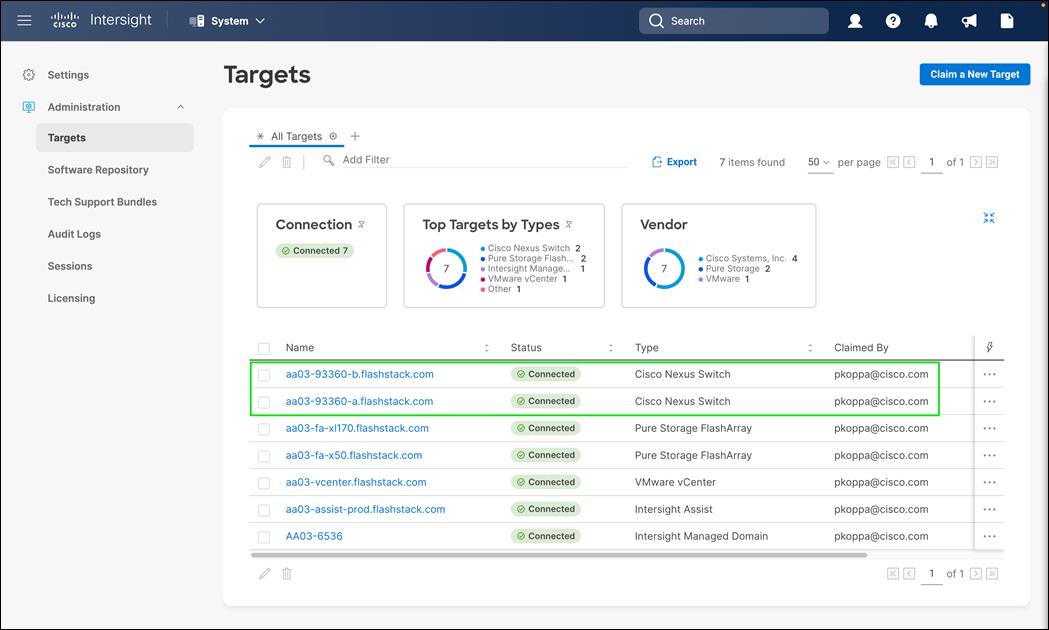Open actions menu for AA03-6536 row

(x=989, y=536)
